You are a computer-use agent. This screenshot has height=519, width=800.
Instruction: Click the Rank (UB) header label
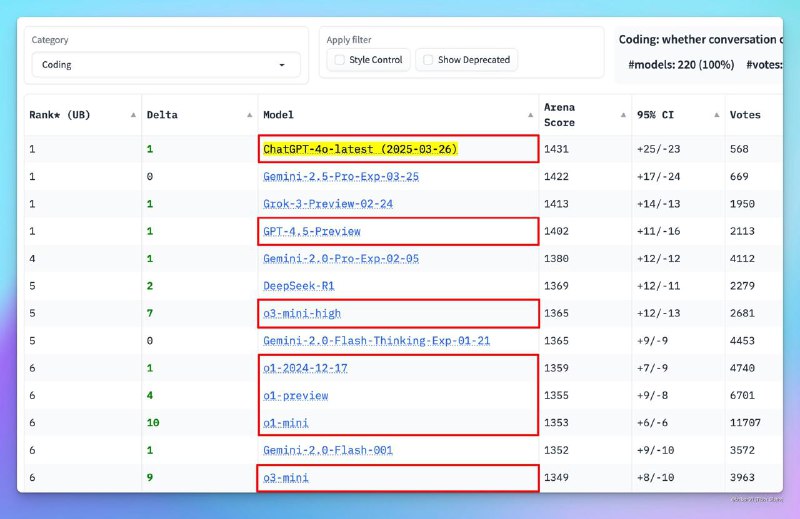[60, 115]
